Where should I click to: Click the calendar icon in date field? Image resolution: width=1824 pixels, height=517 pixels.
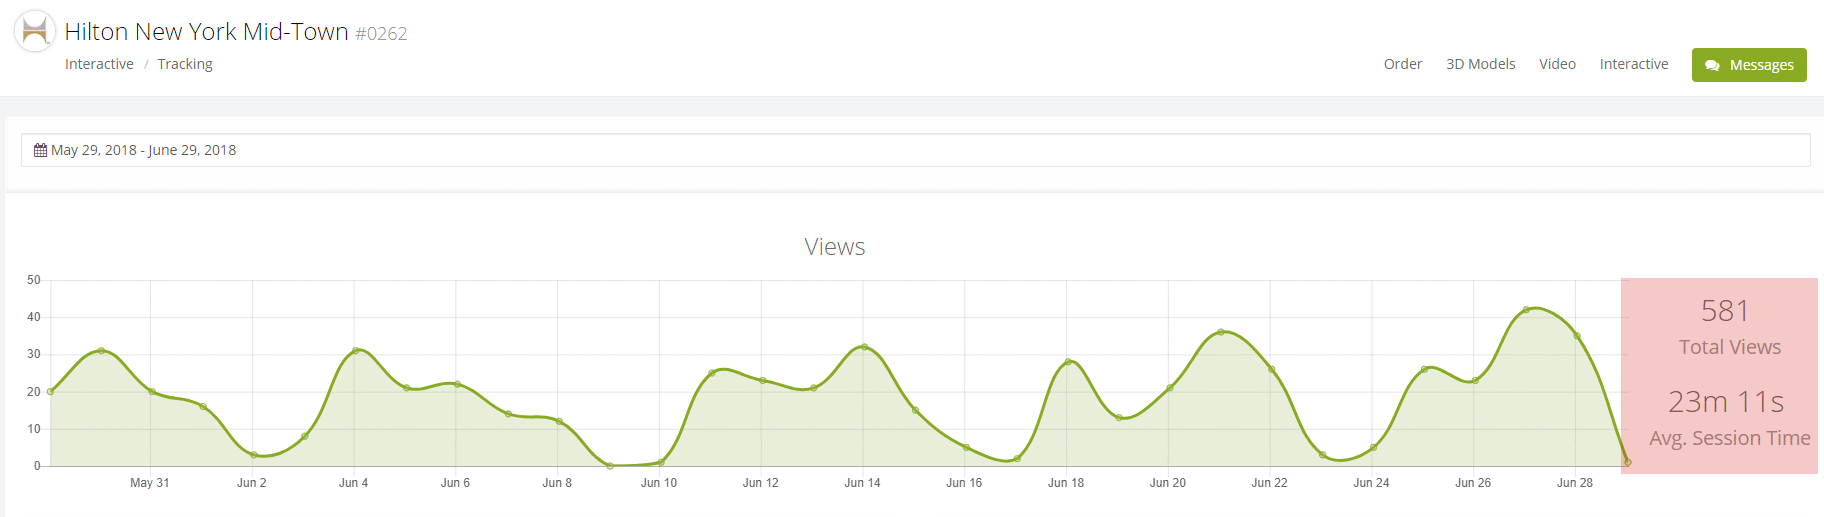40,150
